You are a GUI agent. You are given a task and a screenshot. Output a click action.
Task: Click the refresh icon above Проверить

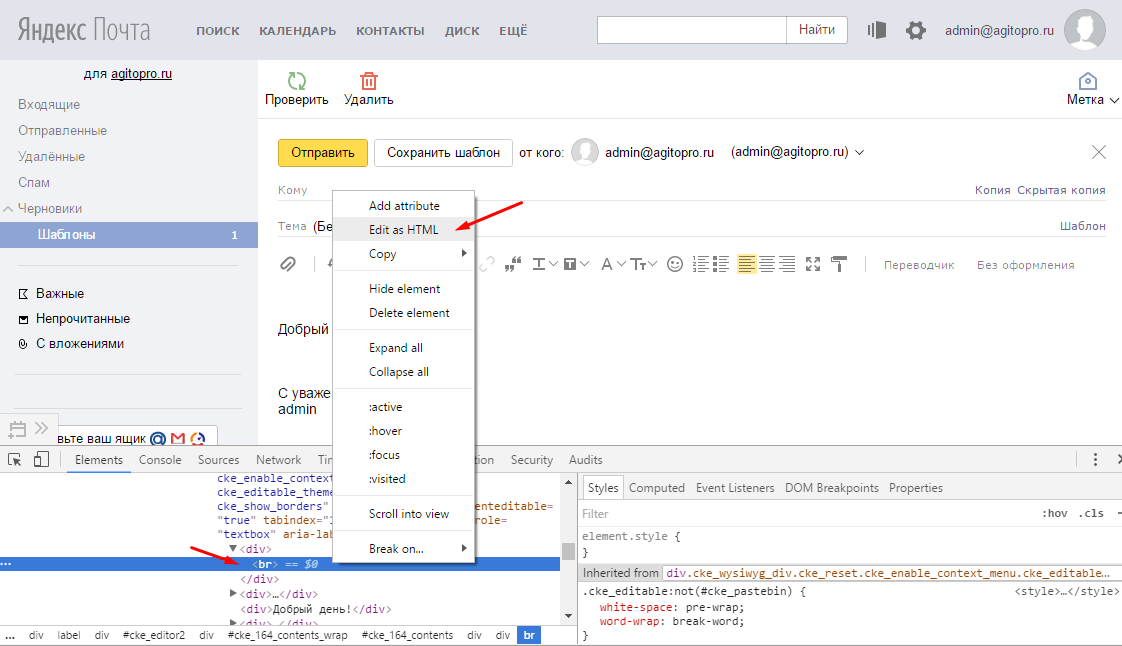(x=296, y=81)
